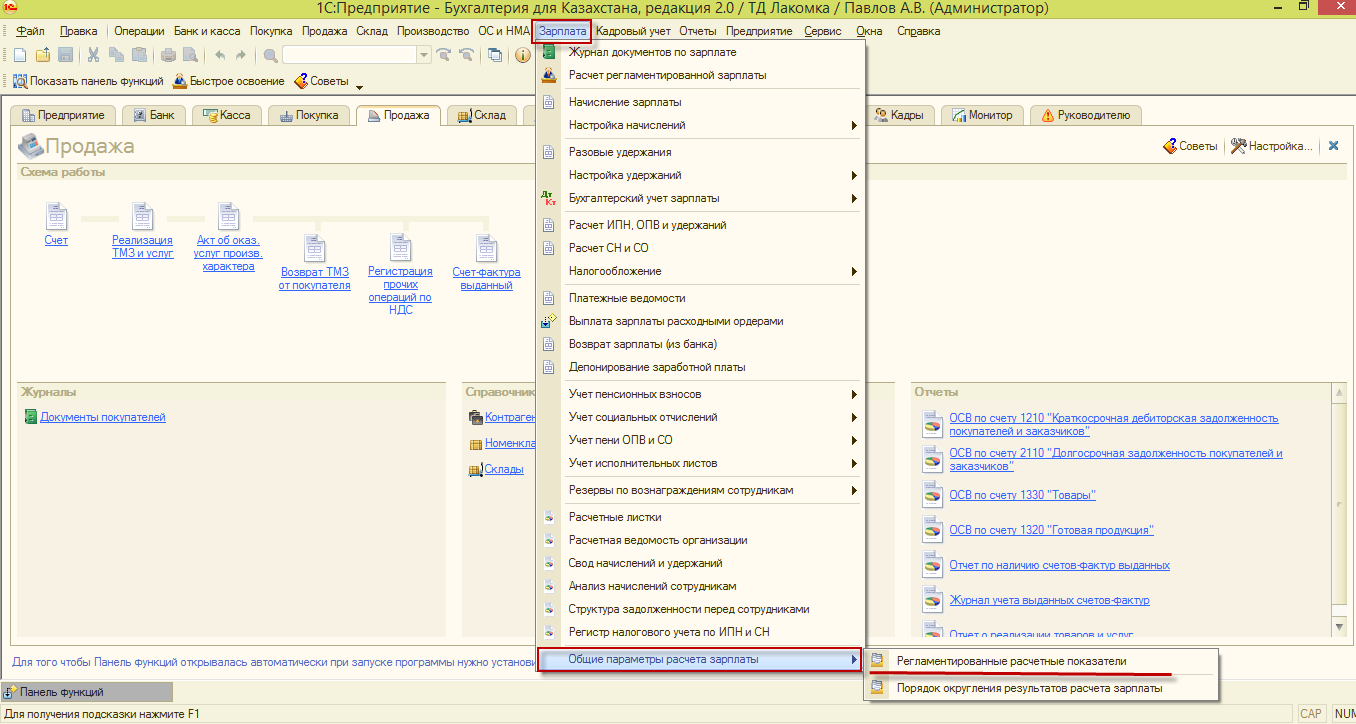Click the Open file toolbar icon

[x=42, y=55]
